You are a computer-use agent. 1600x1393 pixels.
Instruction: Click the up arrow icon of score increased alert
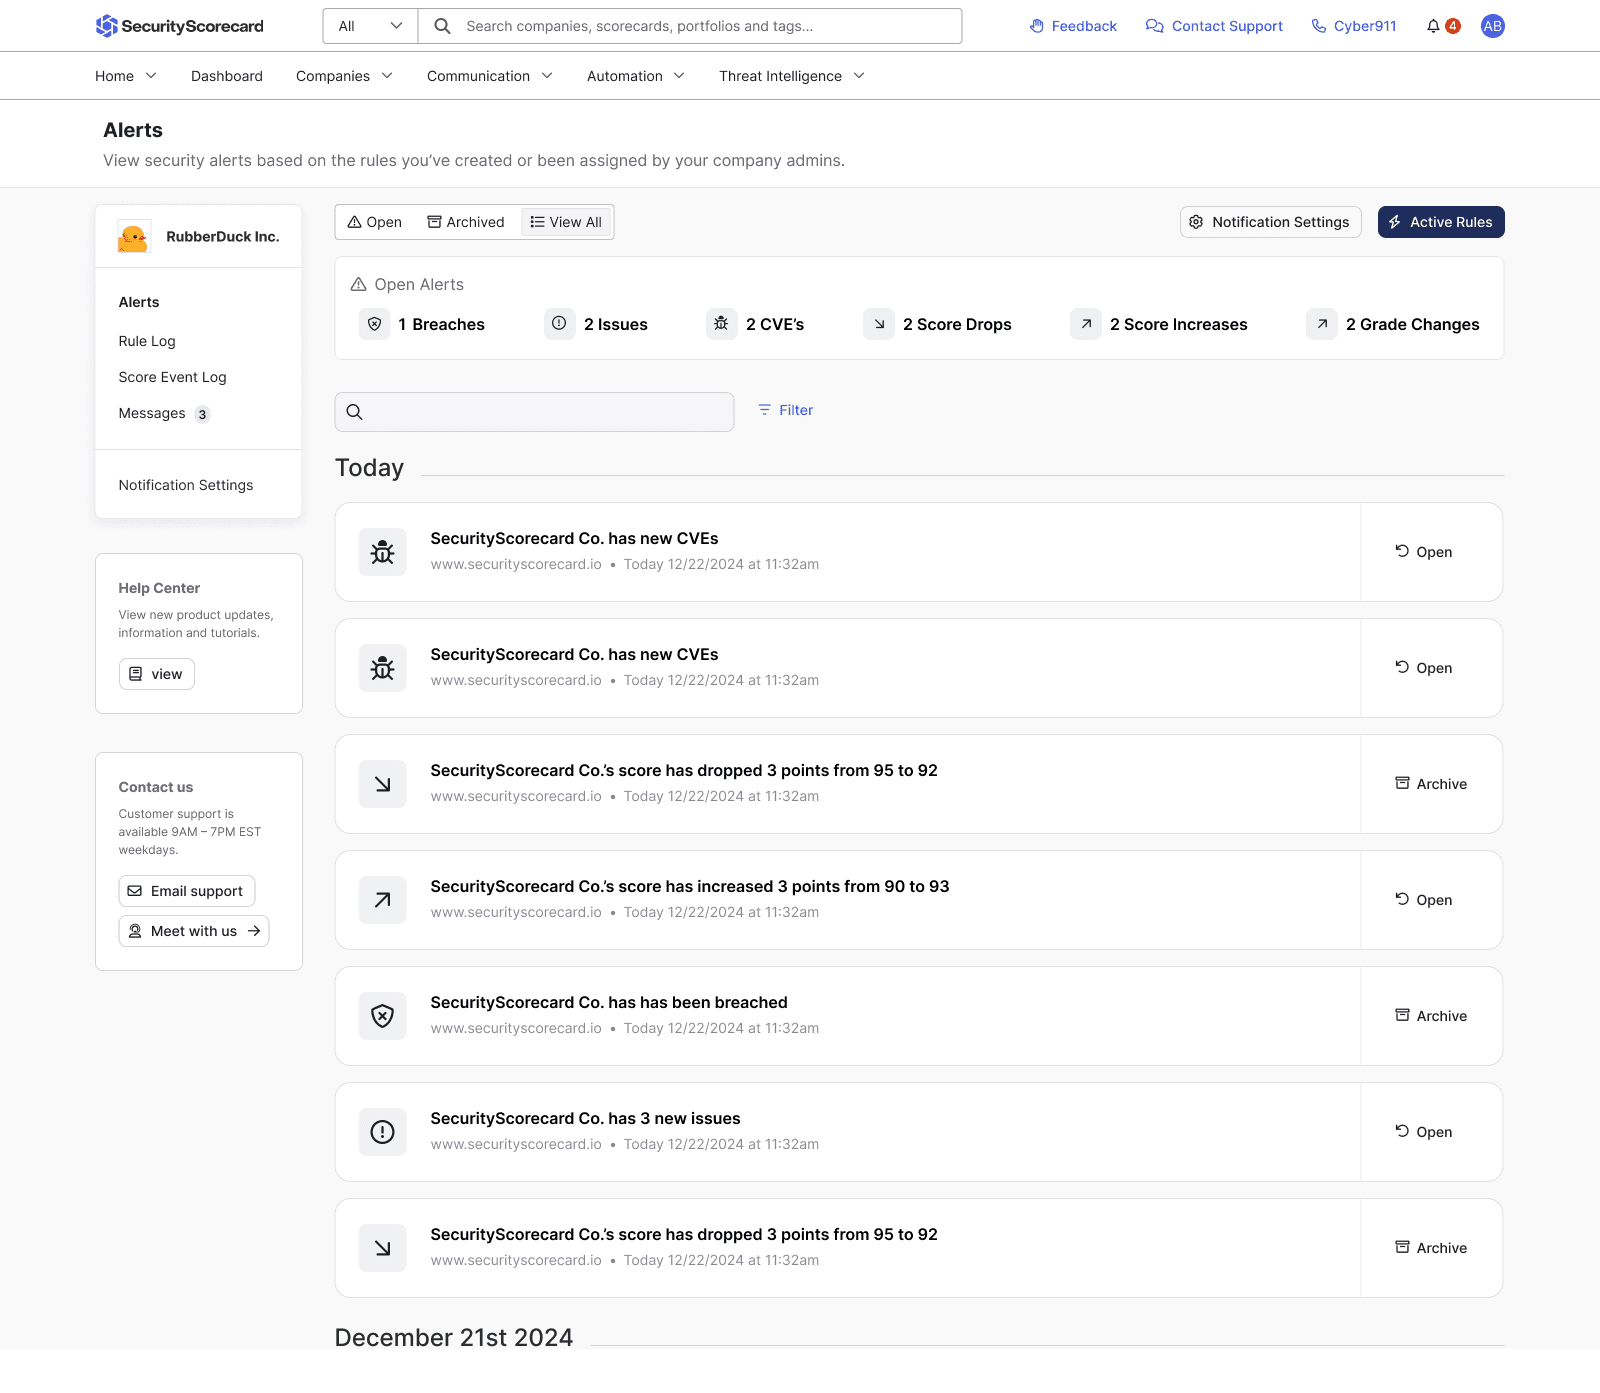click(x=382, y=900)
